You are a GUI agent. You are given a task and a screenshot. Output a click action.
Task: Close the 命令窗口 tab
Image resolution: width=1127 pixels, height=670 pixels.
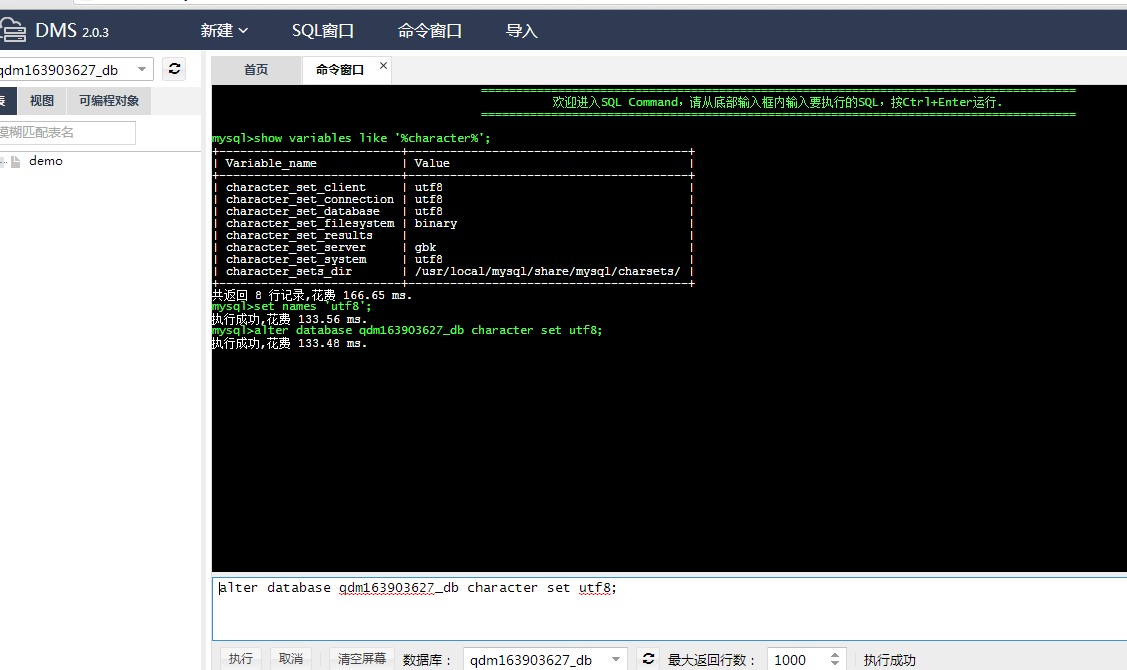(383, 65)
